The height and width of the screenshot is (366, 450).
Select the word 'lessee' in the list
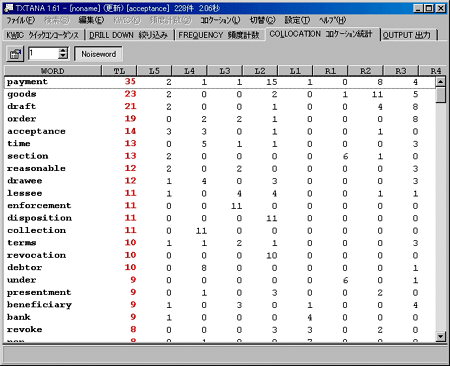(25, 193)
